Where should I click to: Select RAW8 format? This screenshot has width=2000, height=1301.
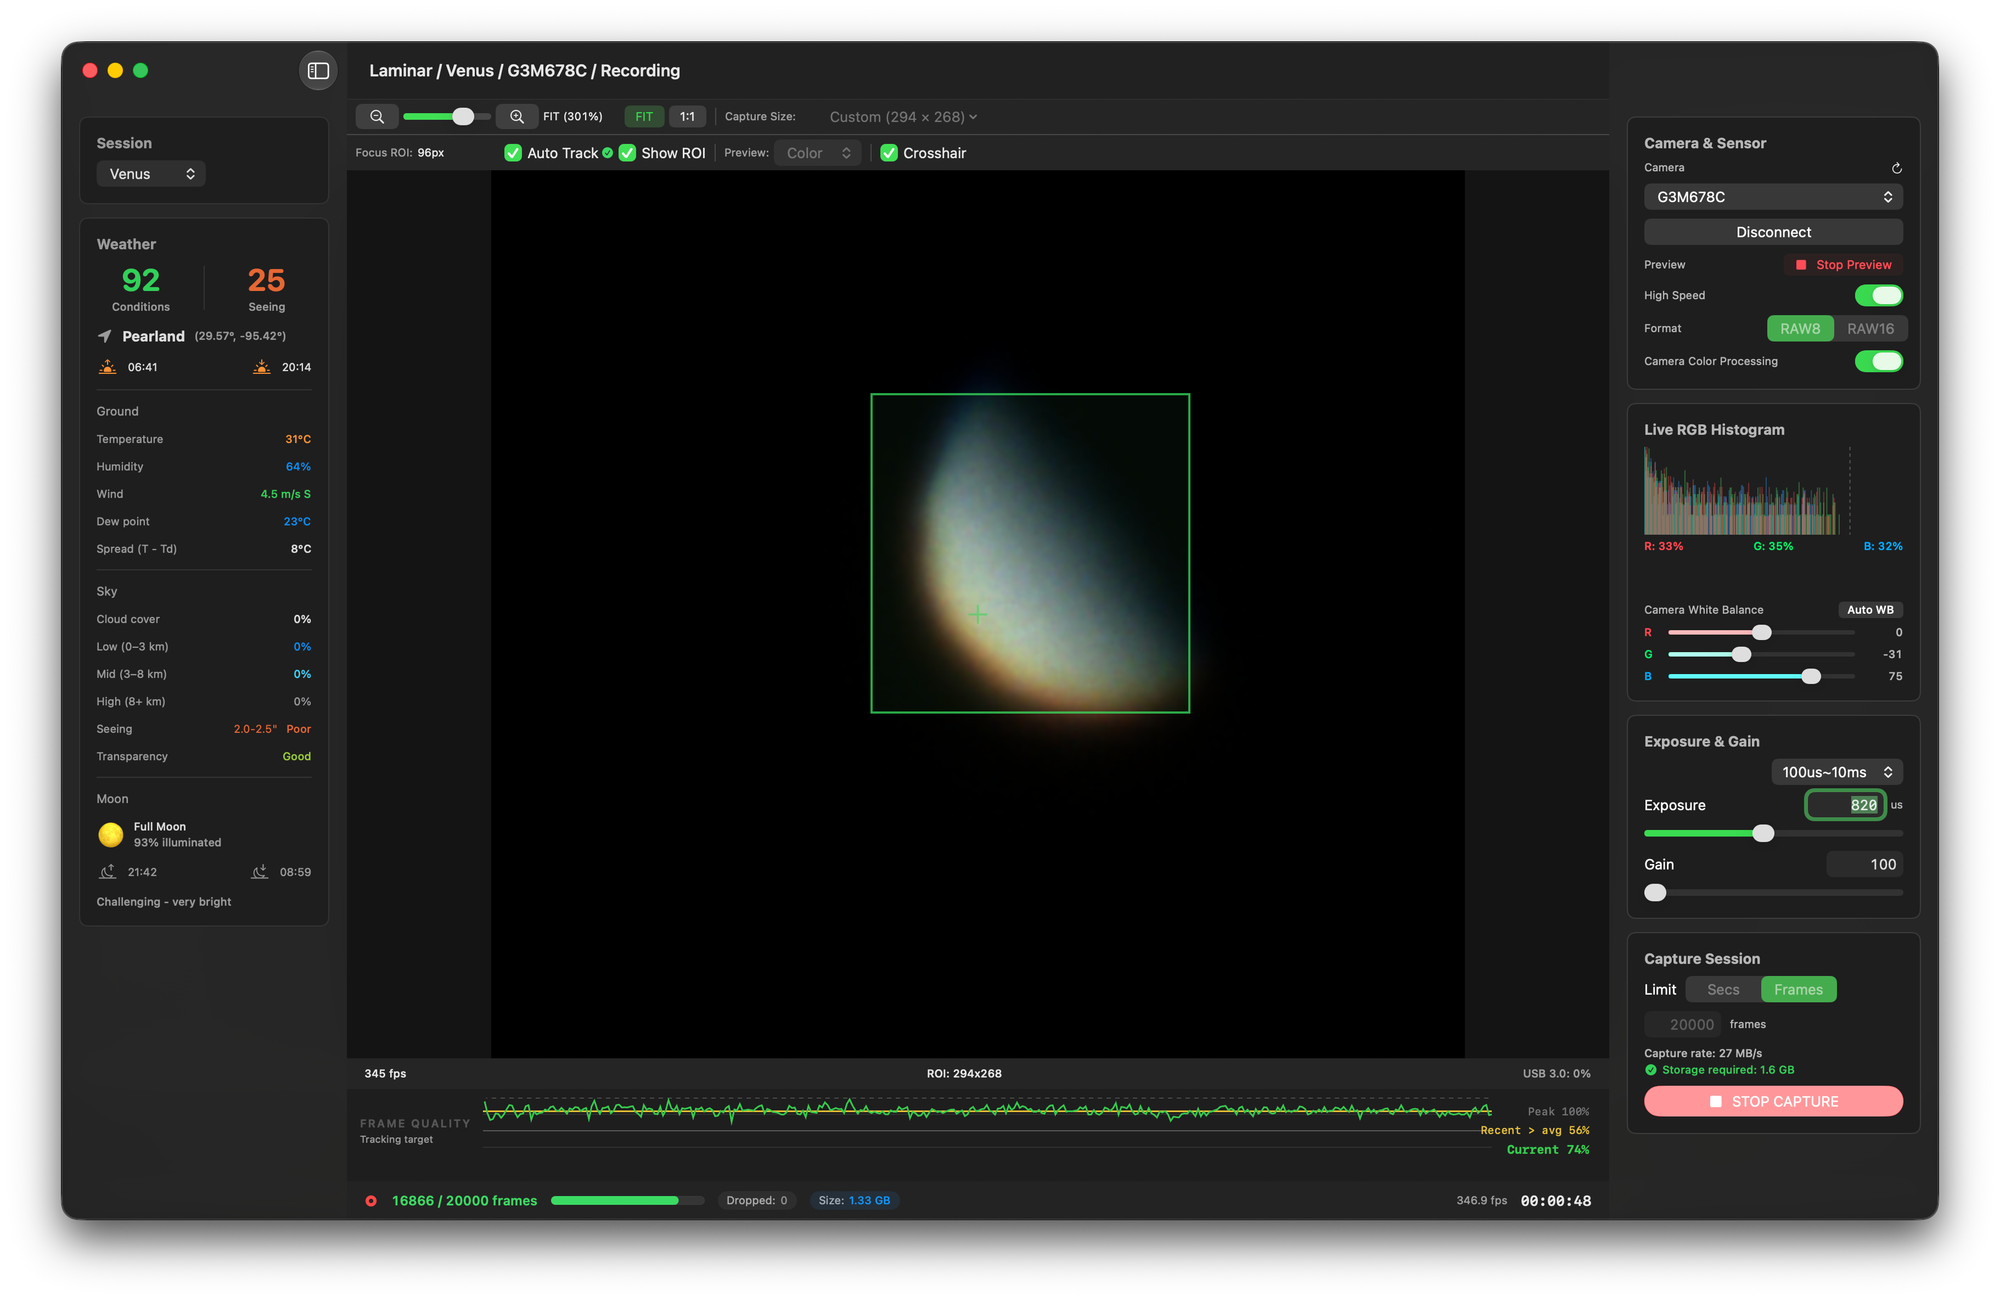tap(1800, 329)
